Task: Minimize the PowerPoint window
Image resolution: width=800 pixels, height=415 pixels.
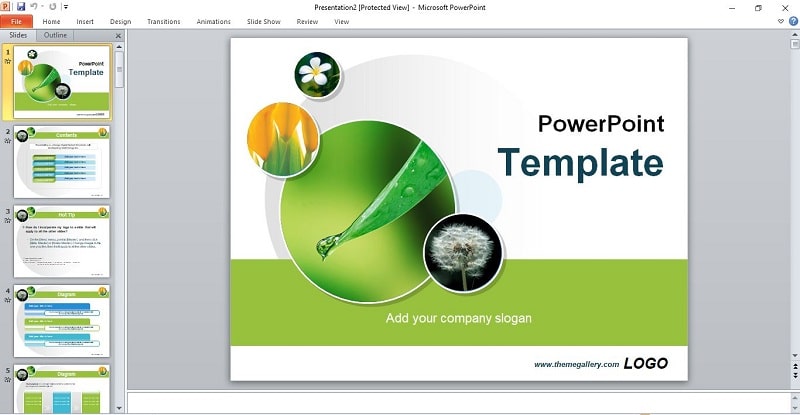Action: click(732, 8)
